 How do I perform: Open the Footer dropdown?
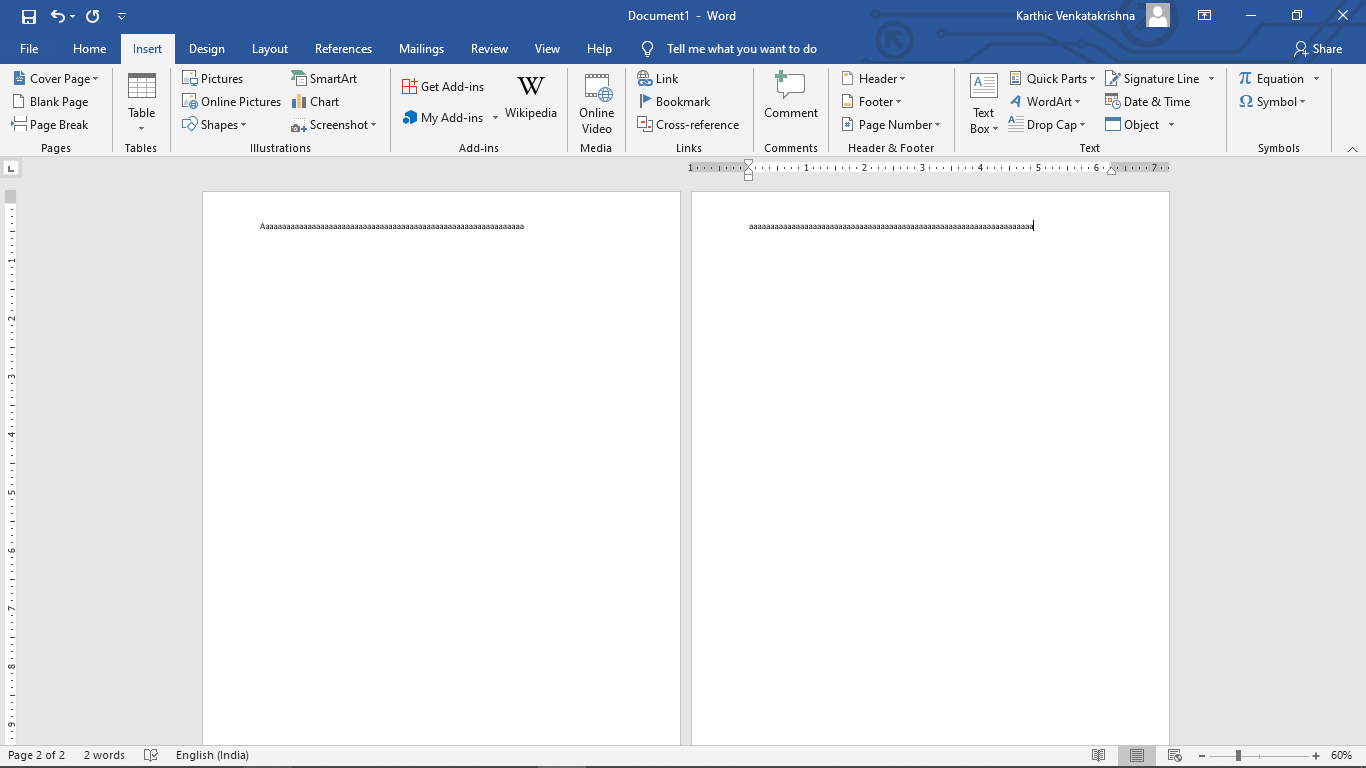[871, 101]
